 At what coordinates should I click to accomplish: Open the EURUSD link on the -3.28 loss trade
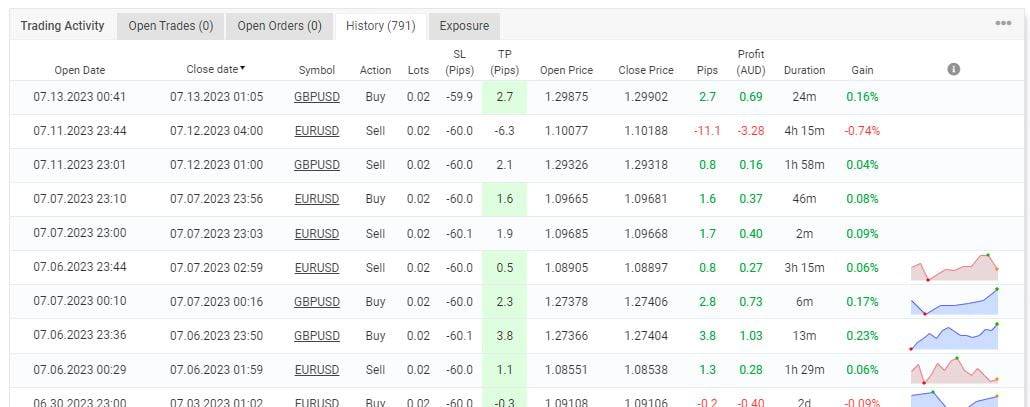[316, 131]
